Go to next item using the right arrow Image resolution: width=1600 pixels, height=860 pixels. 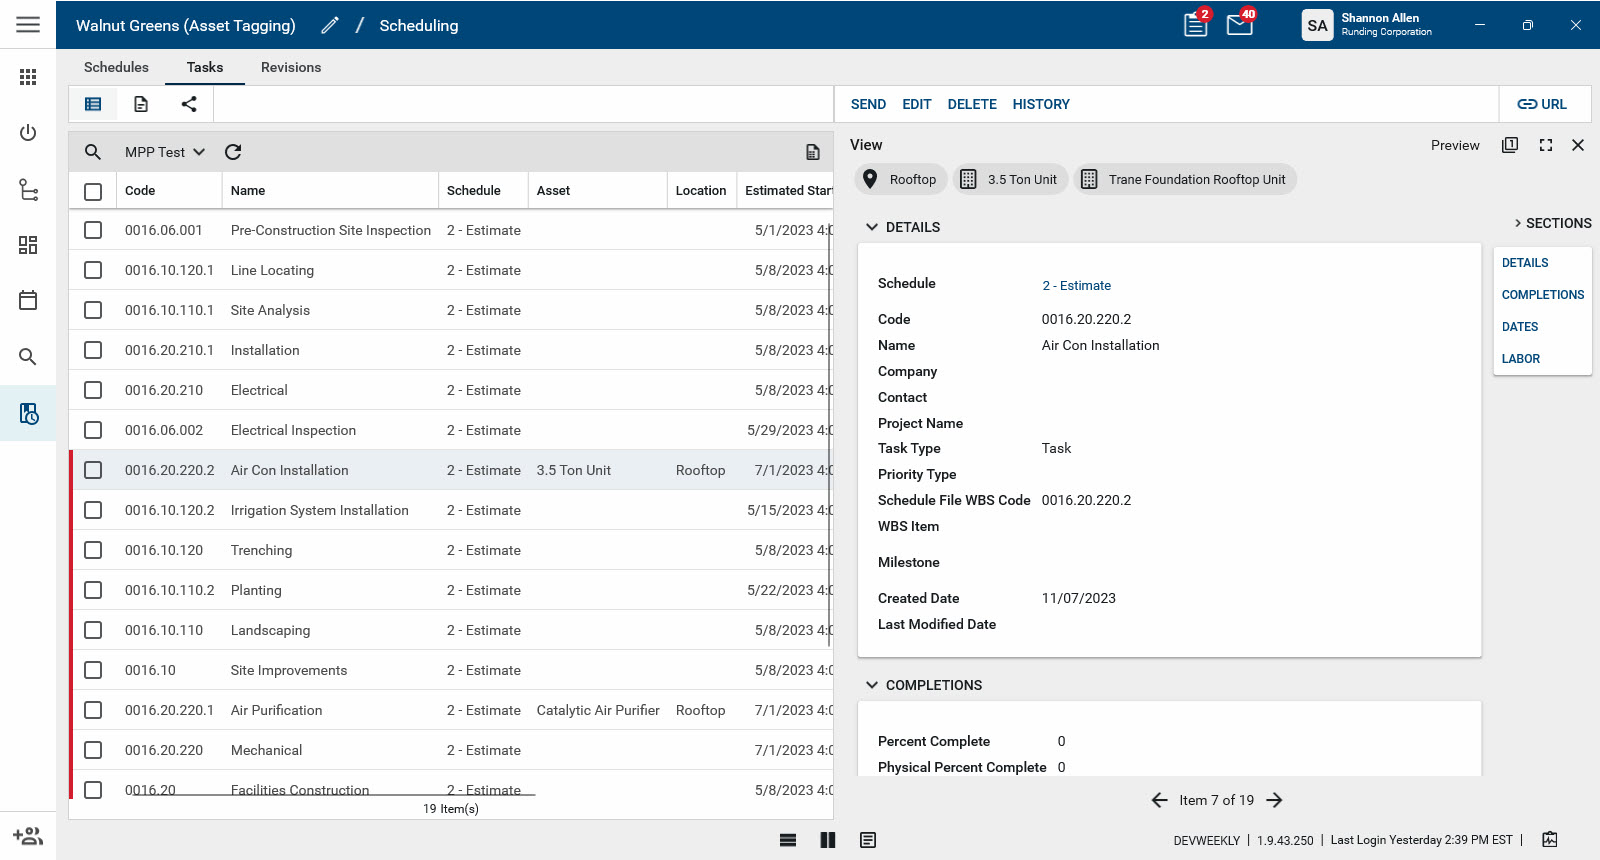[1274, 800]
